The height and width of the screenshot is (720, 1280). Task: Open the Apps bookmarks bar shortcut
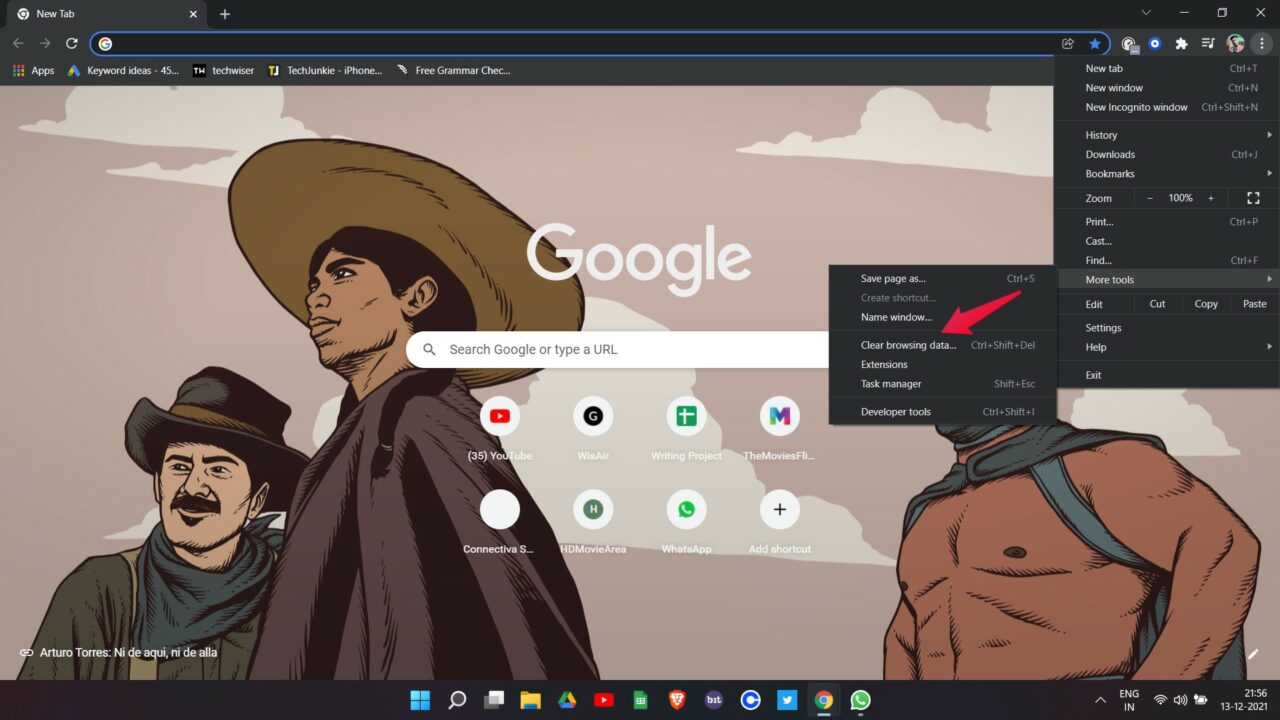pos(33,71)
